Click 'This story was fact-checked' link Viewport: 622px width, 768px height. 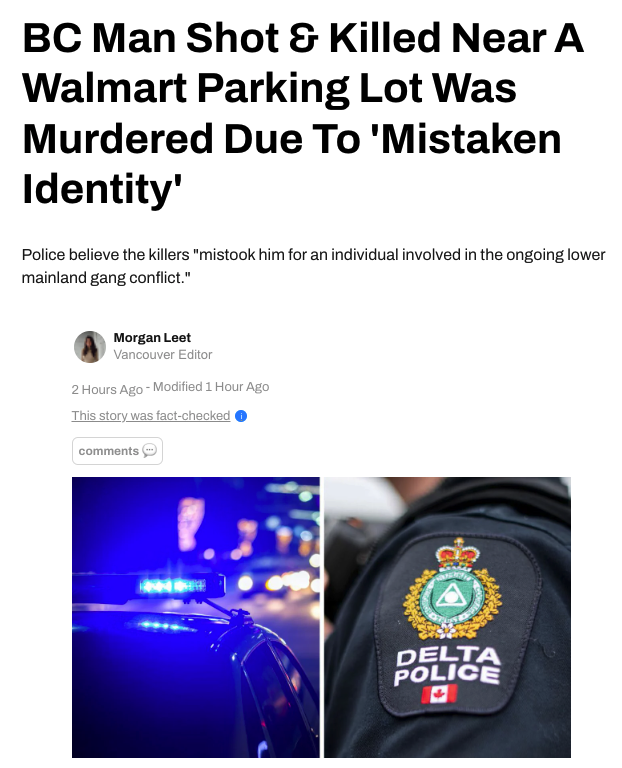[x=151, y=415]
